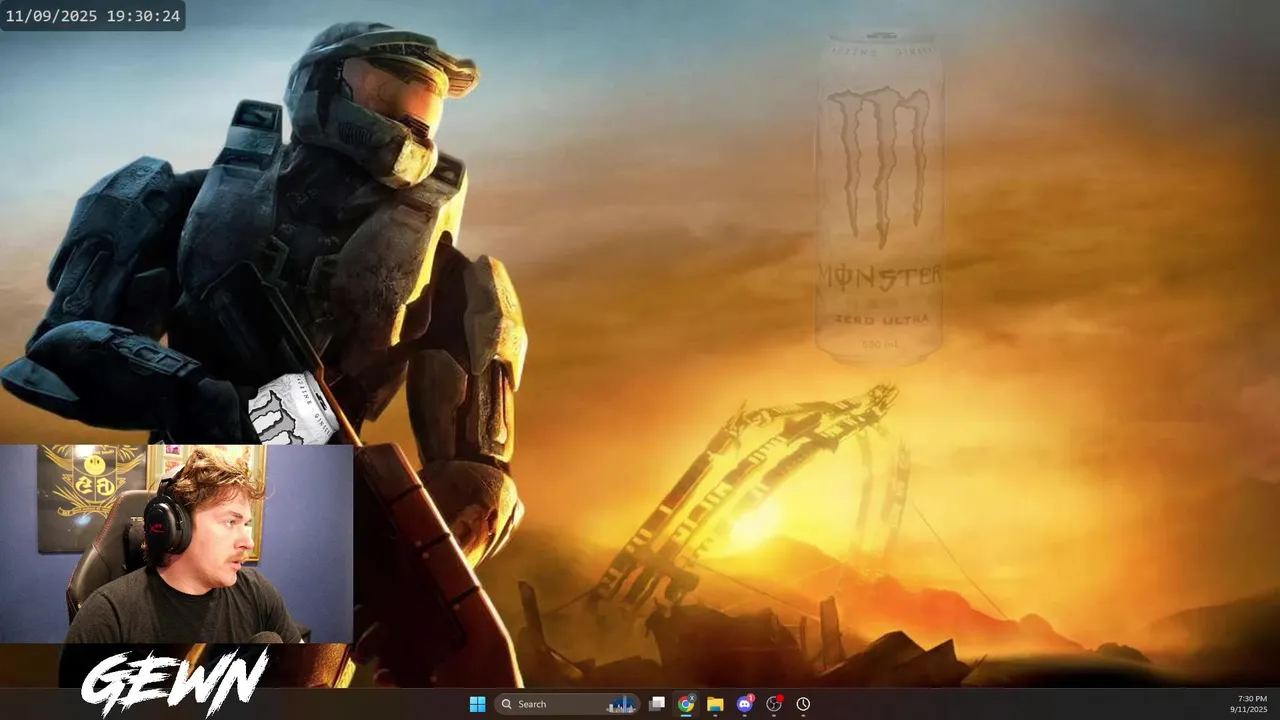The width and height of the screenshot is (1280, 720).
Task: Open the Clock app in the taskbar
Action: pos(803,704)
